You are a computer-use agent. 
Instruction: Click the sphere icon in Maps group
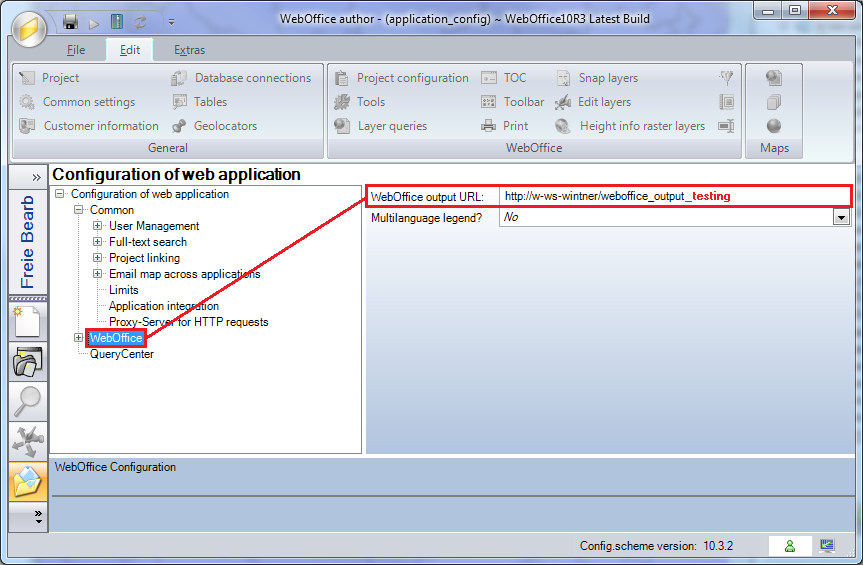coord(774,126)
